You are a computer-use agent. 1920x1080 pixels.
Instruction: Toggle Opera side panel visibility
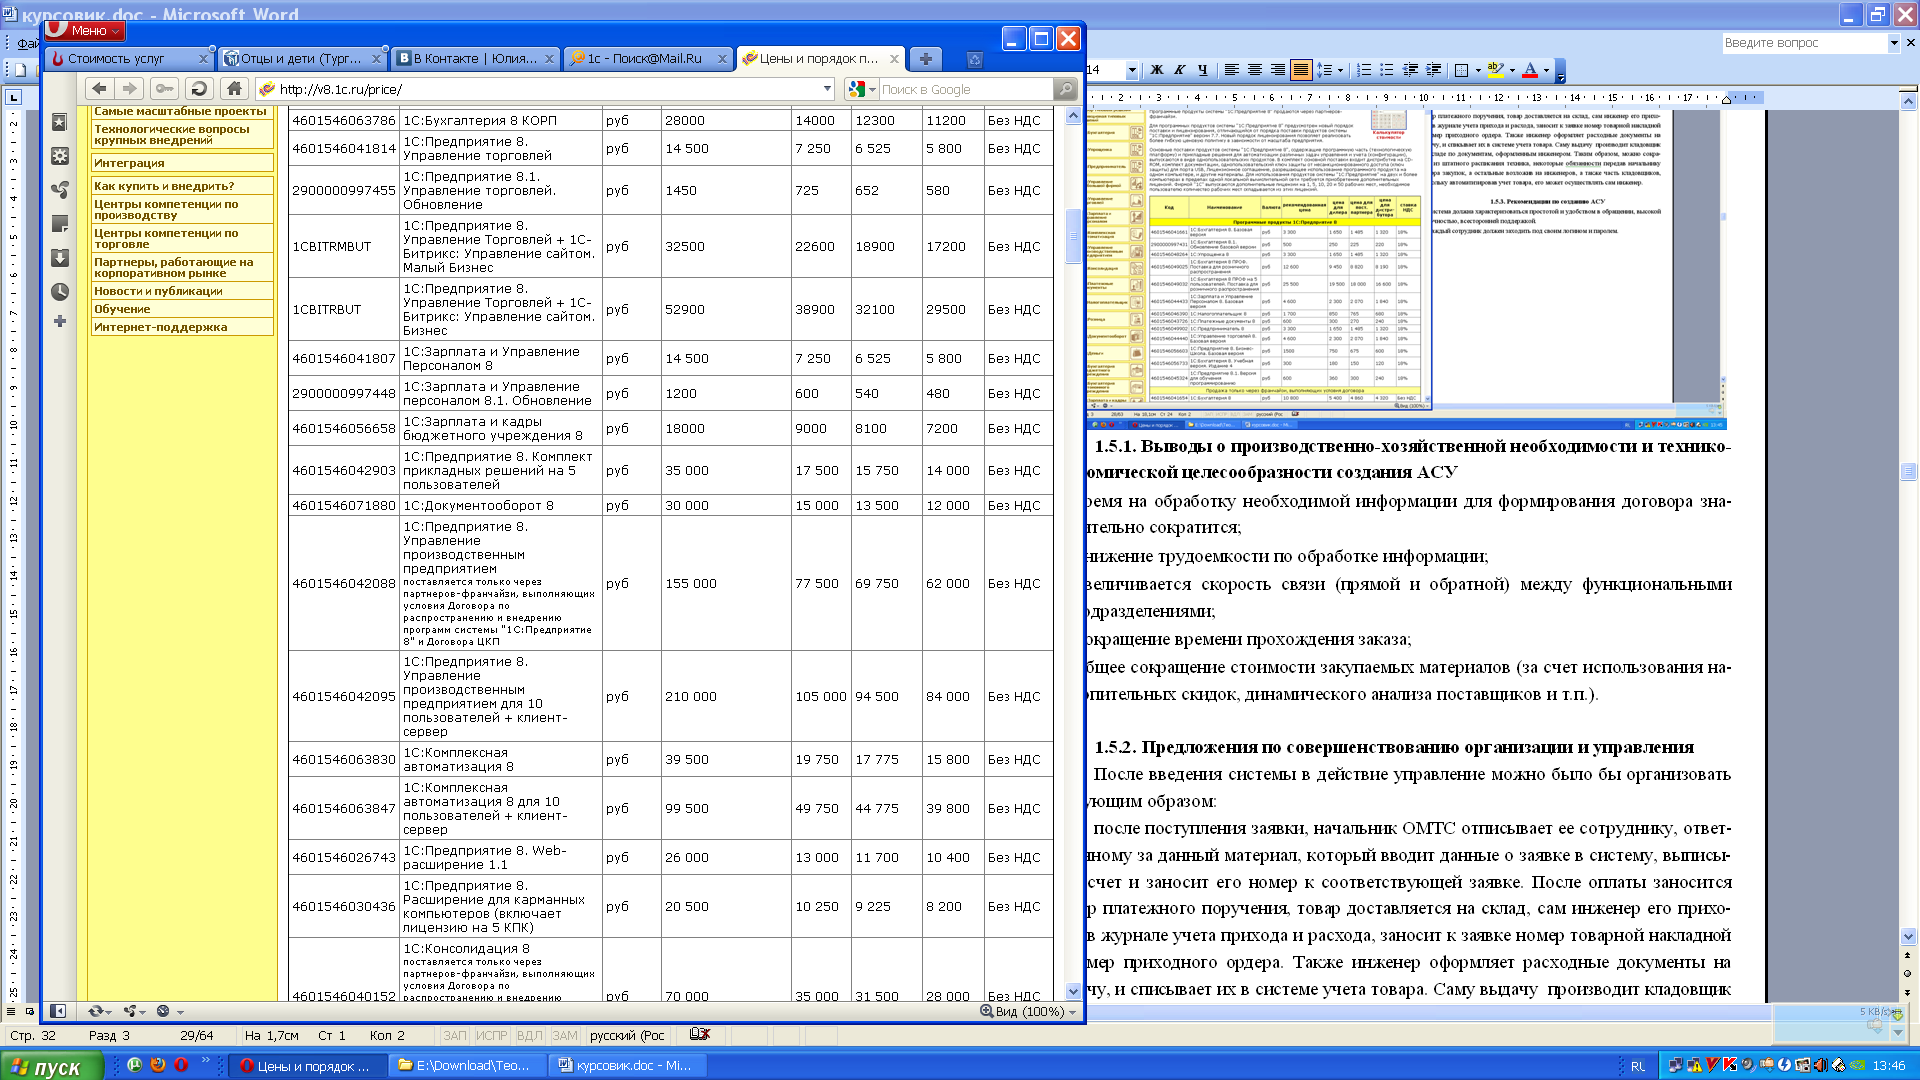click(58, 1011)
